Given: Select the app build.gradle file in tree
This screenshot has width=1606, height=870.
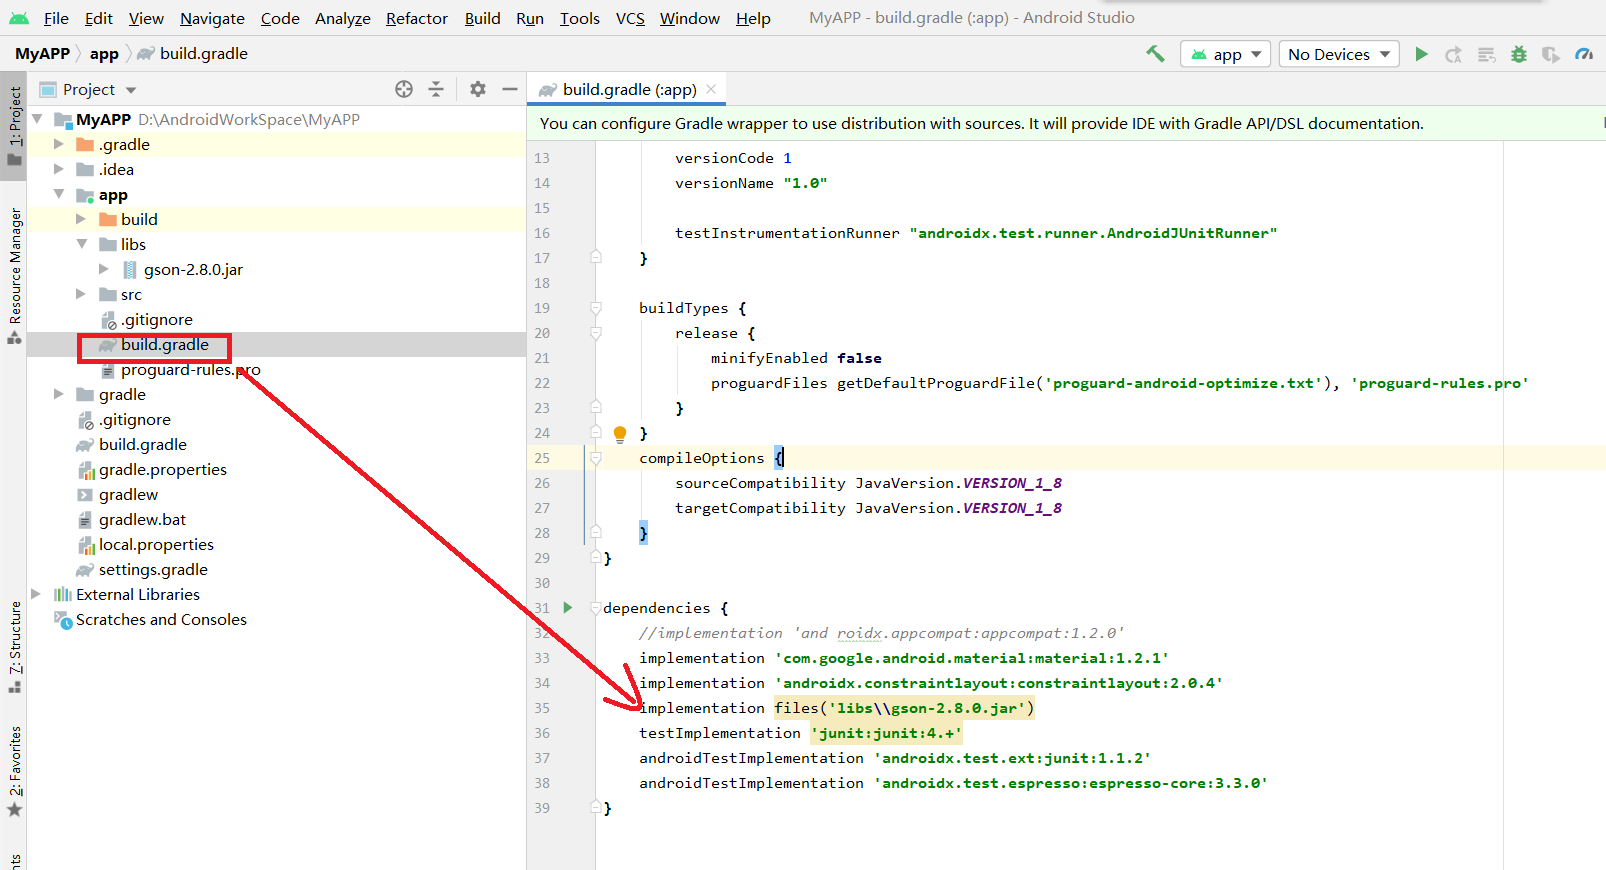Looking at the screenshot, I should 165,344.
